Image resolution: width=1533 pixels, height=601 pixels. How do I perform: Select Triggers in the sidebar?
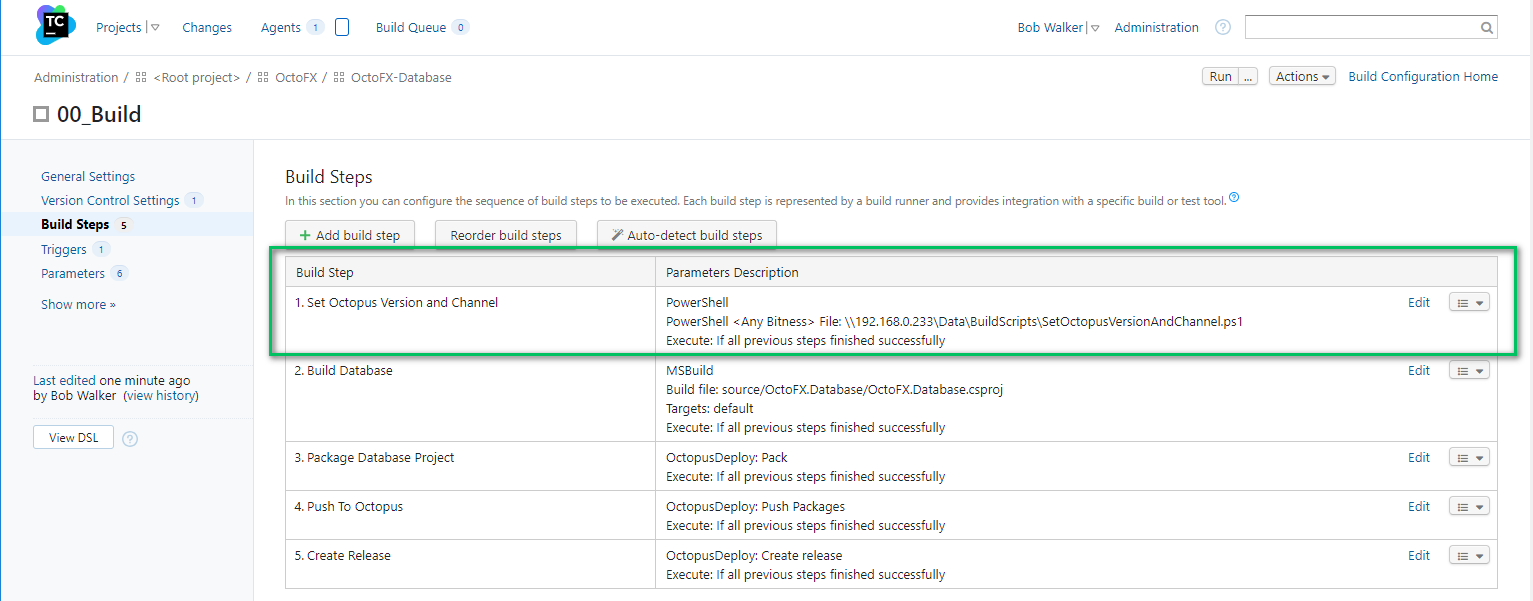click(x=64, y=249)
